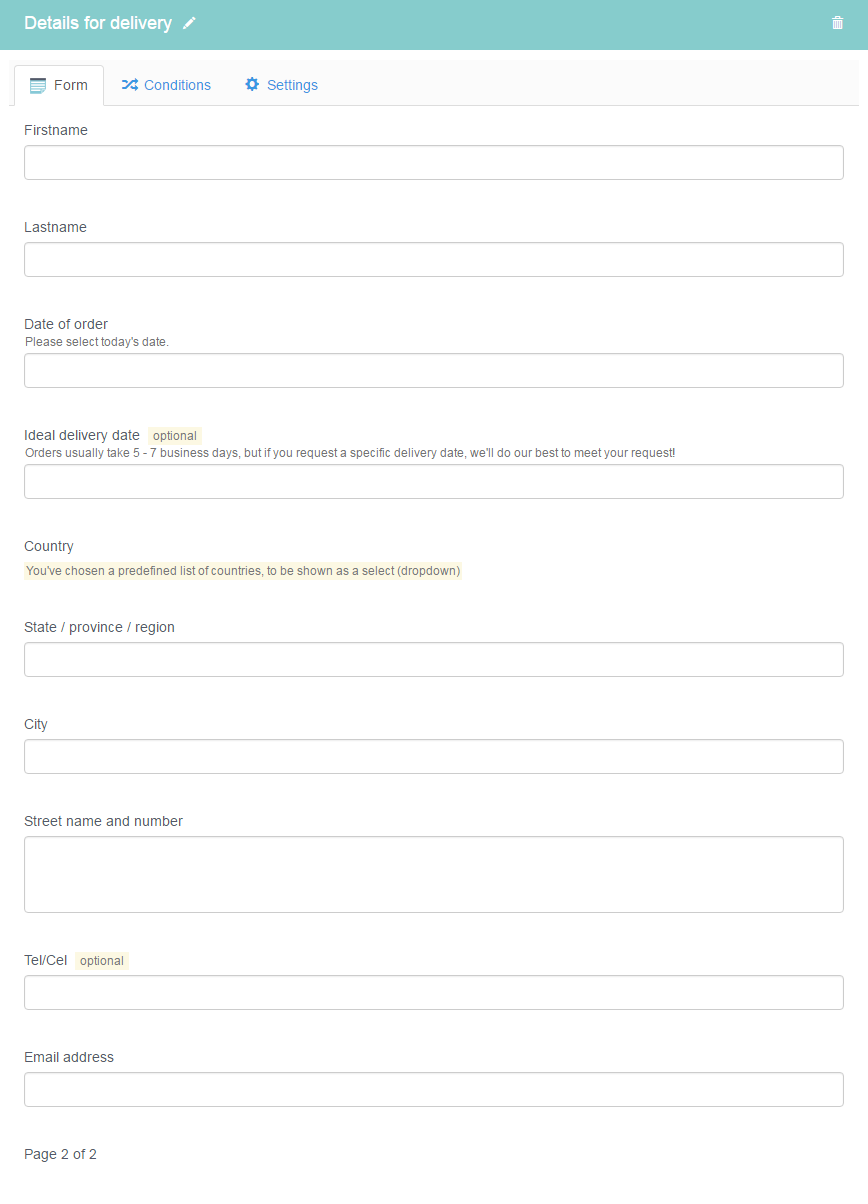Image resolution: width=868 pixels, height=1204 pixels.
Task: Click the Firstname input field
Action: tap(434, 163)
